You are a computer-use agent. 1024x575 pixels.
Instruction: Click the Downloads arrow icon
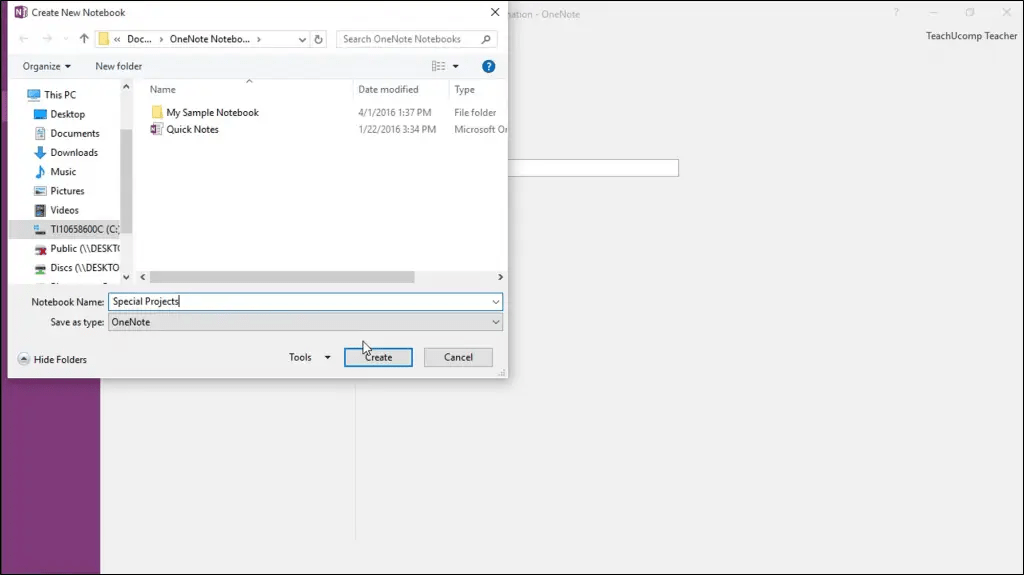click(x=40, y=152)
